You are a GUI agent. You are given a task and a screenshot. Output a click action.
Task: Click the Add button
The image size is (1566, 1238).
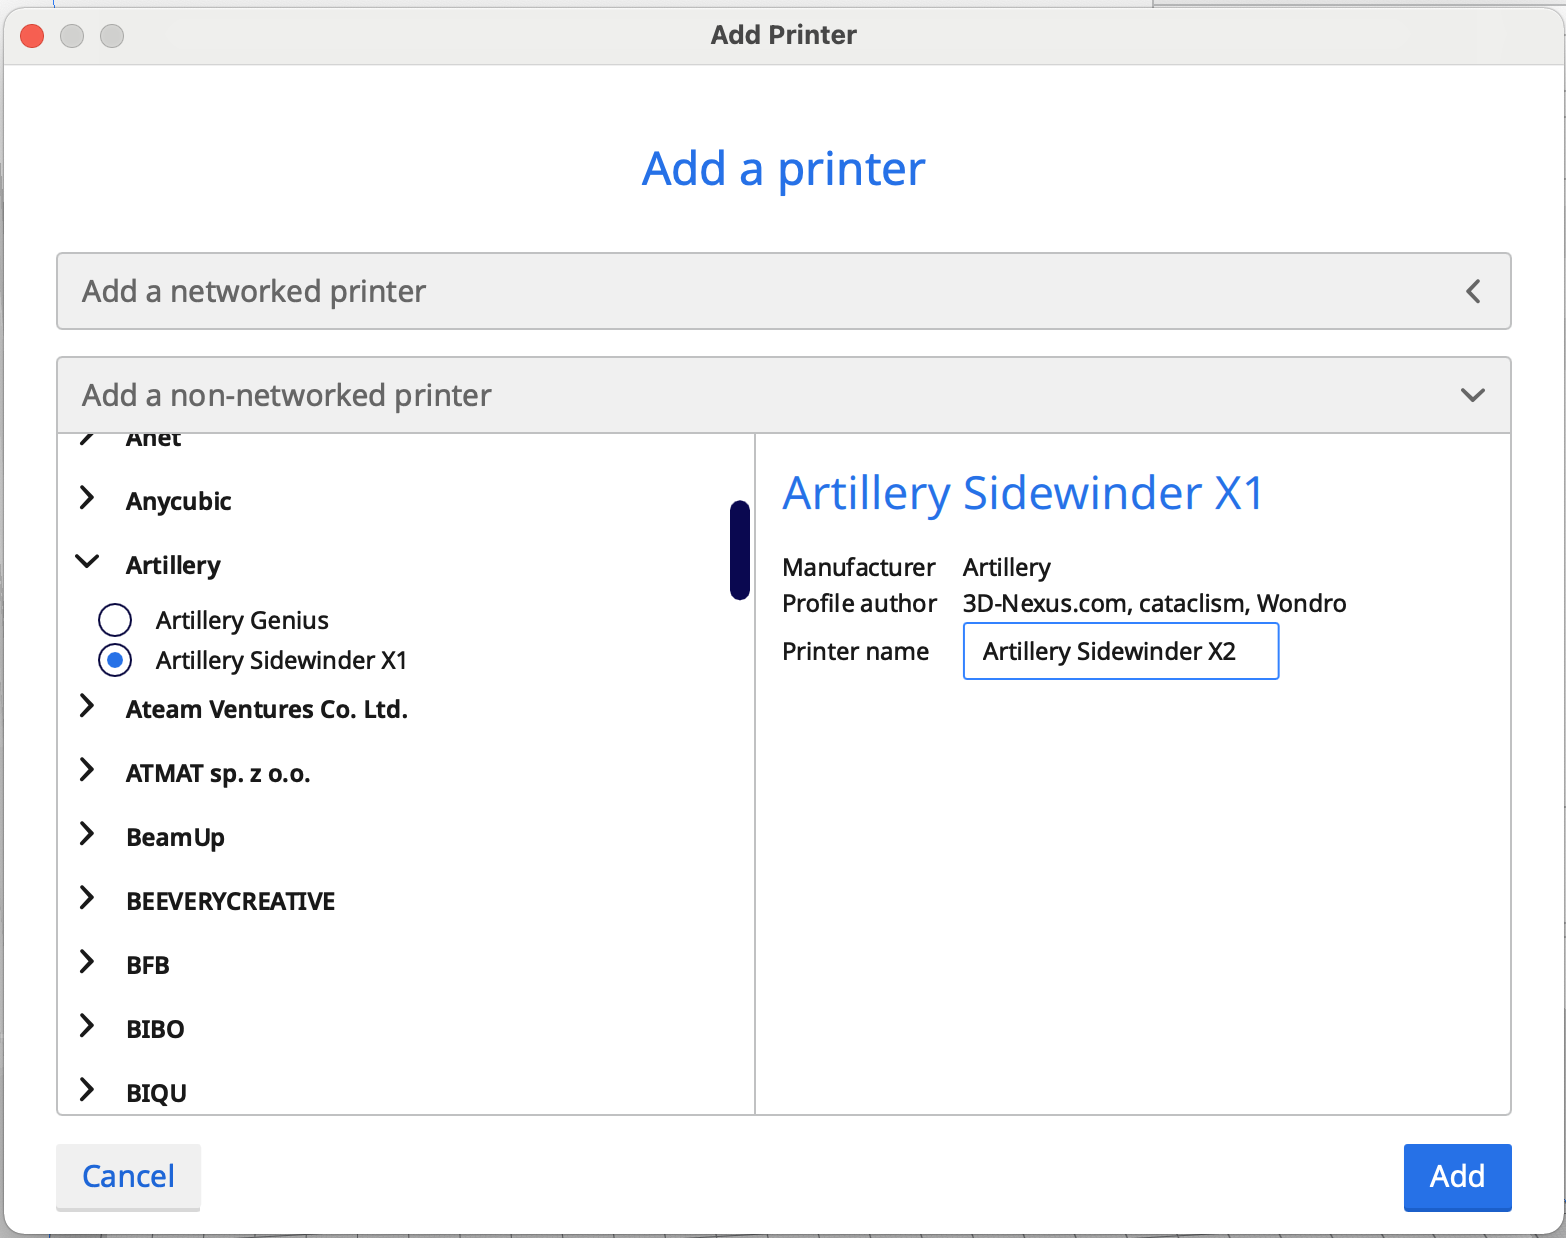(x=1457, y=1176)
